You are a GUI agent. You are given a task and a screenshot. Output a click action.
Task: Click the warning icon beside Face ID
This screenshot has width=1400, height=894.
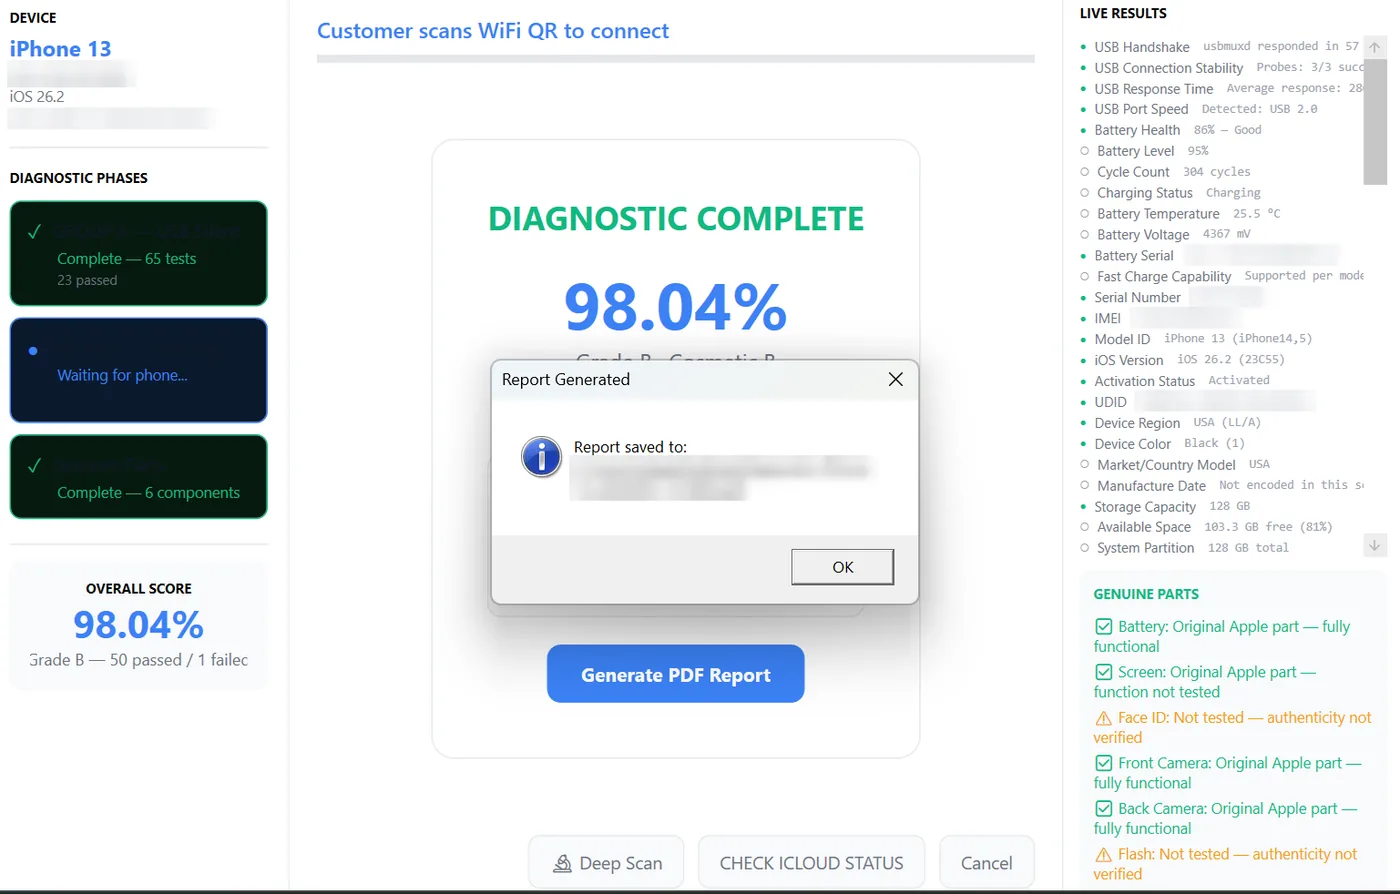pyautogui.click(x=1104, y=718)
